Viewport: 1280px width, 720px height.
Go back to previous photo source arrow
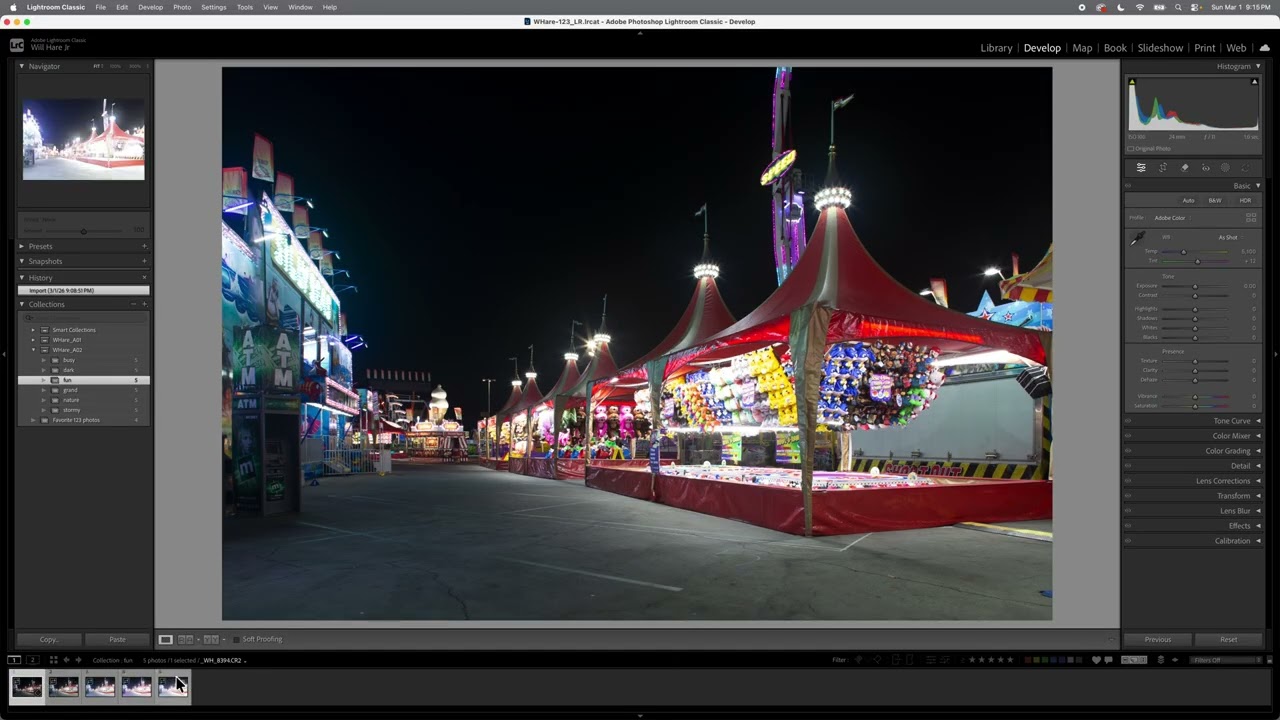point(67,660)
